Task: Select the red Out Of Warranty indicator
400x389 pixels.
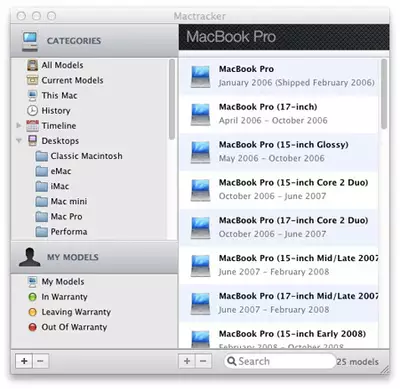Action: click(32, 327)
